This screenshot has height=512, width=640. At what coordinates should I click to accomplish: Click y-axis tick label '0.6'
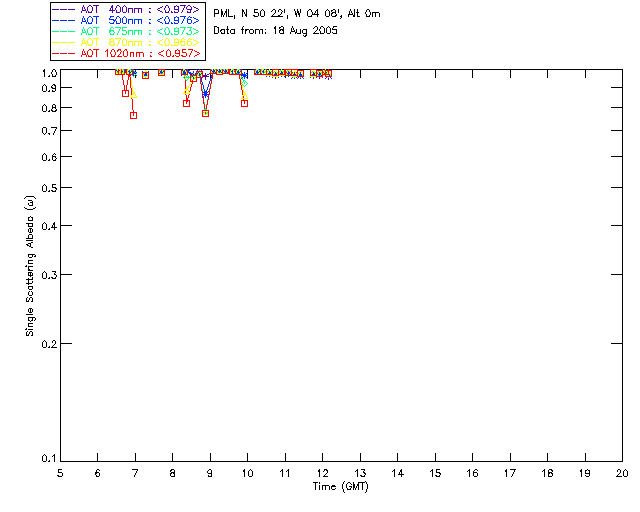coord(49,157)
